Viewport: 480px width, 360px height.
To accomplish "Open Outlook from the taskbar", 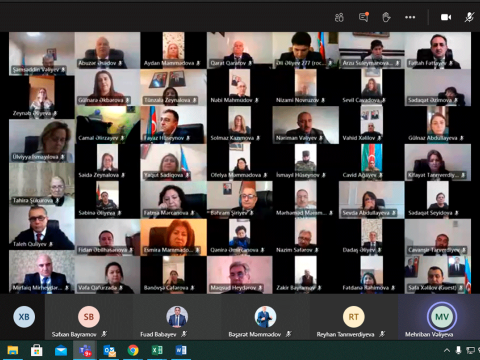I will coord(109,351).
